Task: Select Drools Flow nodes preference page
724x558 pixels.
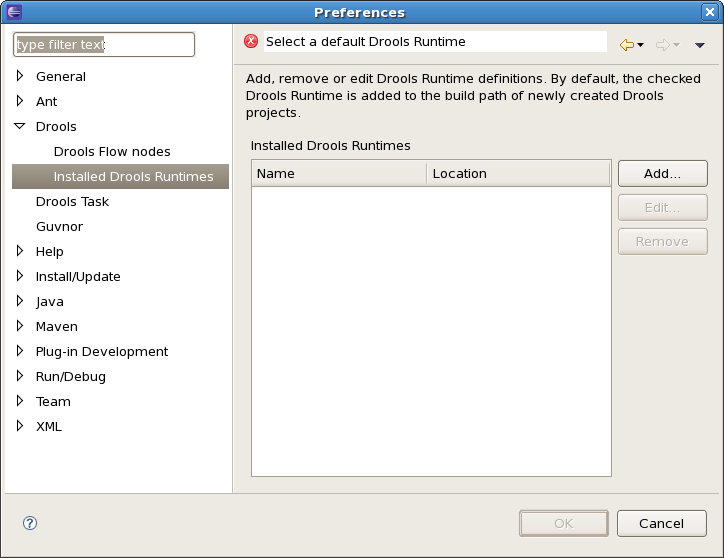Action: pyautogui.click(x=112, y=152)
